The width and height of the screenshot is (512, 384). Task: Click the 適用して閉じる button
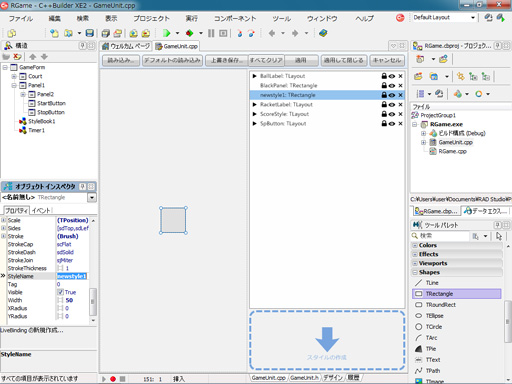(344, 60)
